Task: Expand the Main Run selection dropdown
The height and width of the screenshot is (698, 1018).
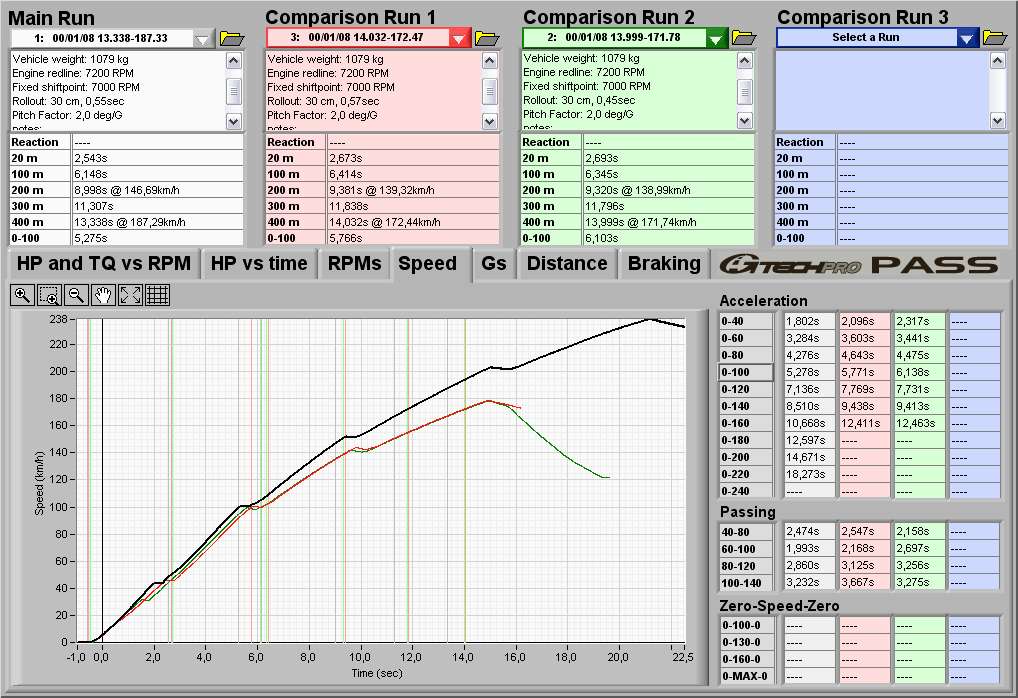Action: (204, 38)
